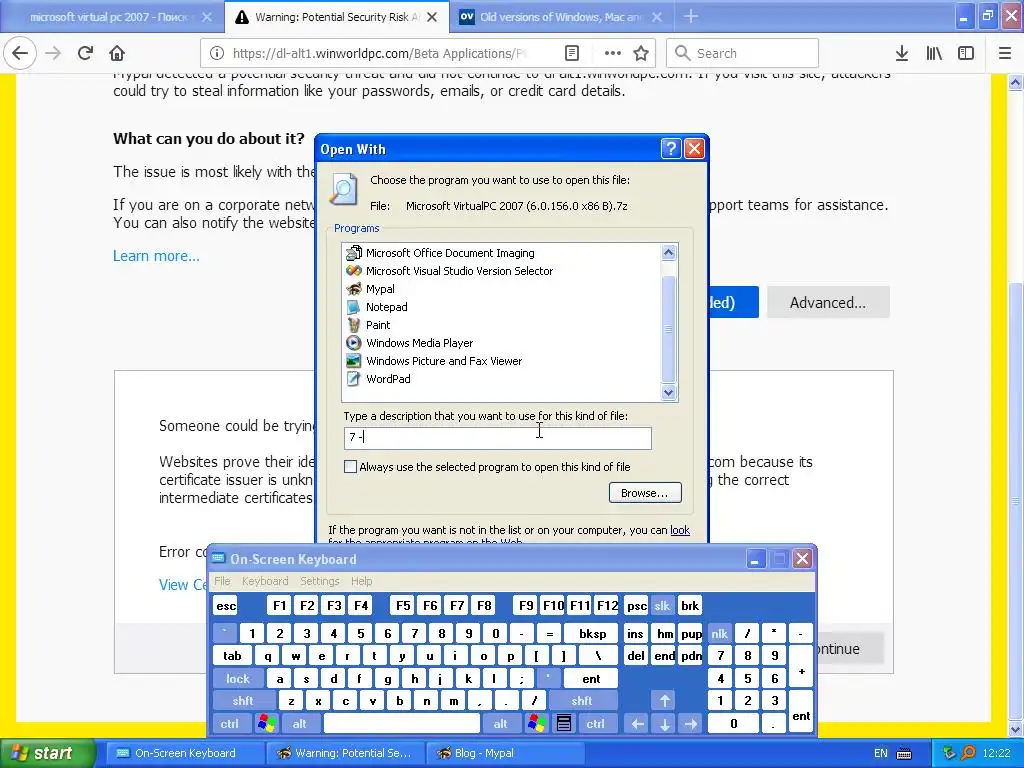Toggle the nlk key on On-Screen Keyboard
Image resolution: width=1024 pixels, height=768 pixels.
click(x=720, y=633)
